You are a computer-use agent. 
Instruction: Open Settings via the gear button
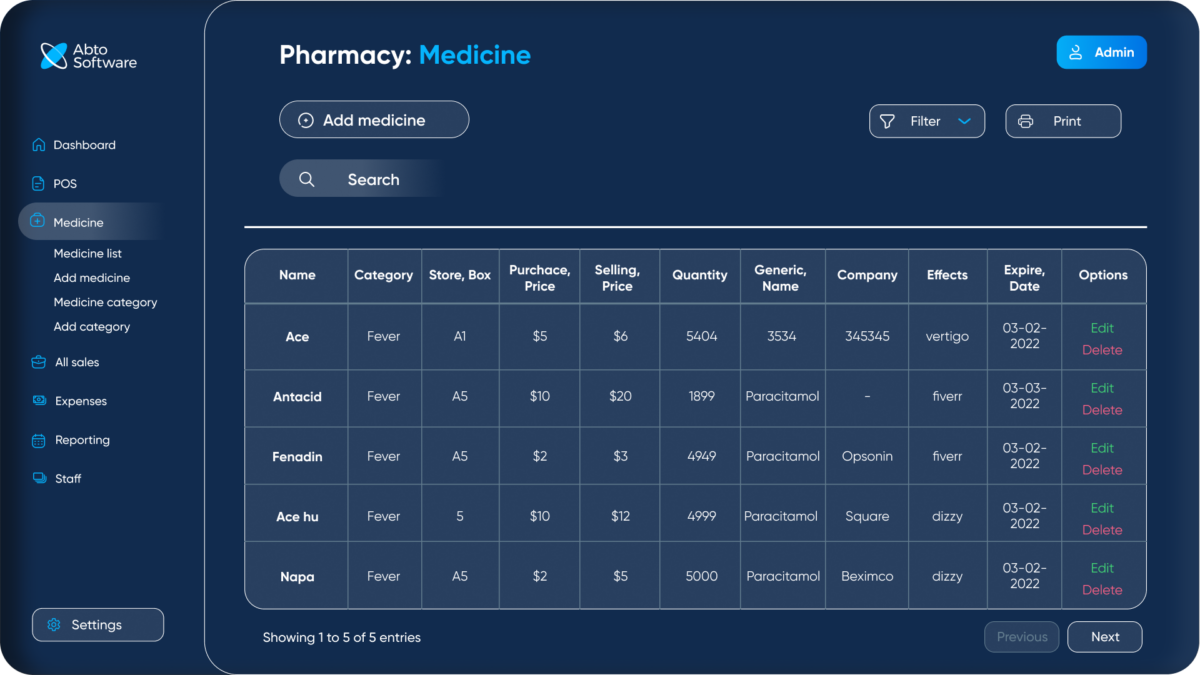pos(97,624)
